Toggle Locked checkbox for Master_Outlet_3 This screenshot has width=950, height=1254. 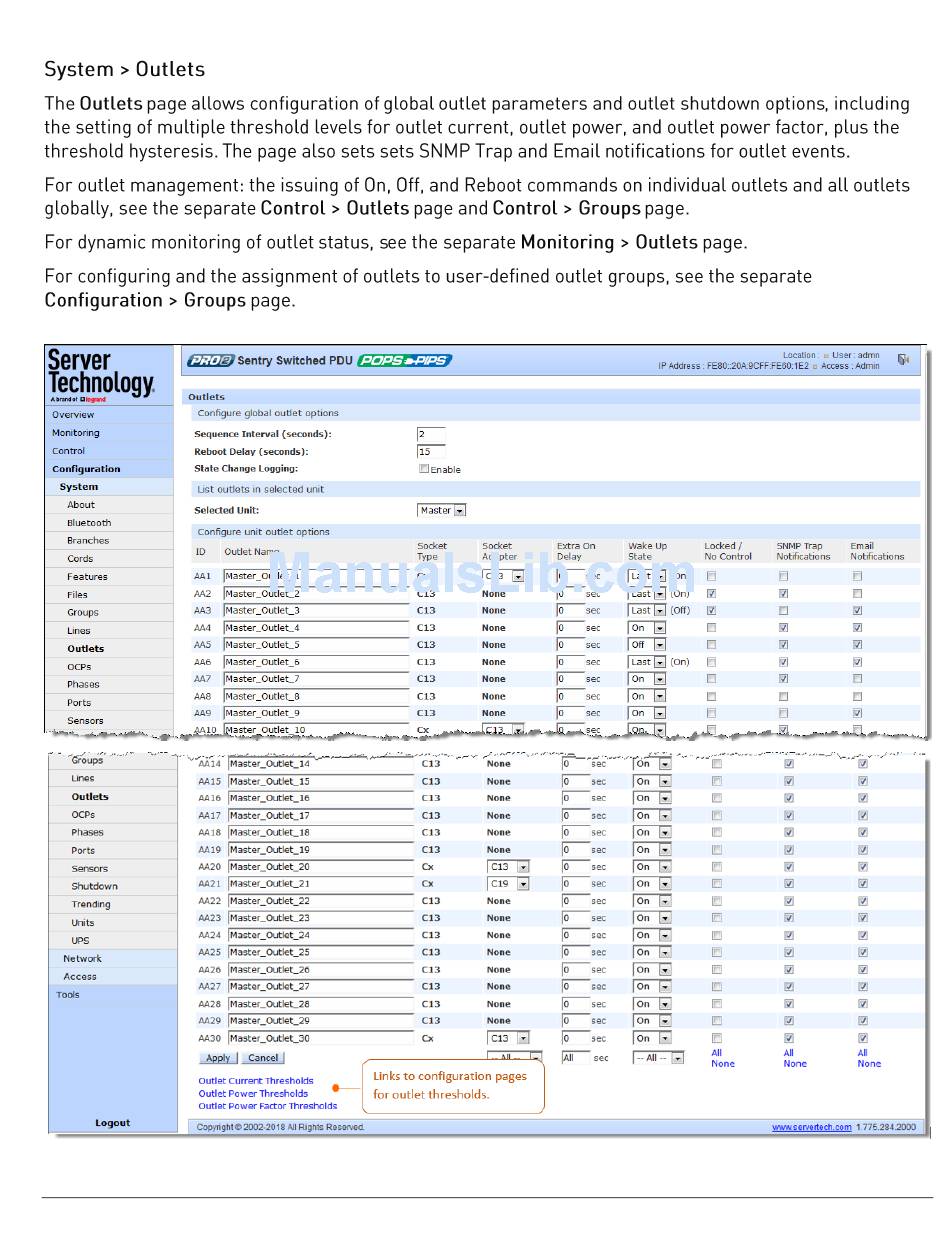[711, 610]
